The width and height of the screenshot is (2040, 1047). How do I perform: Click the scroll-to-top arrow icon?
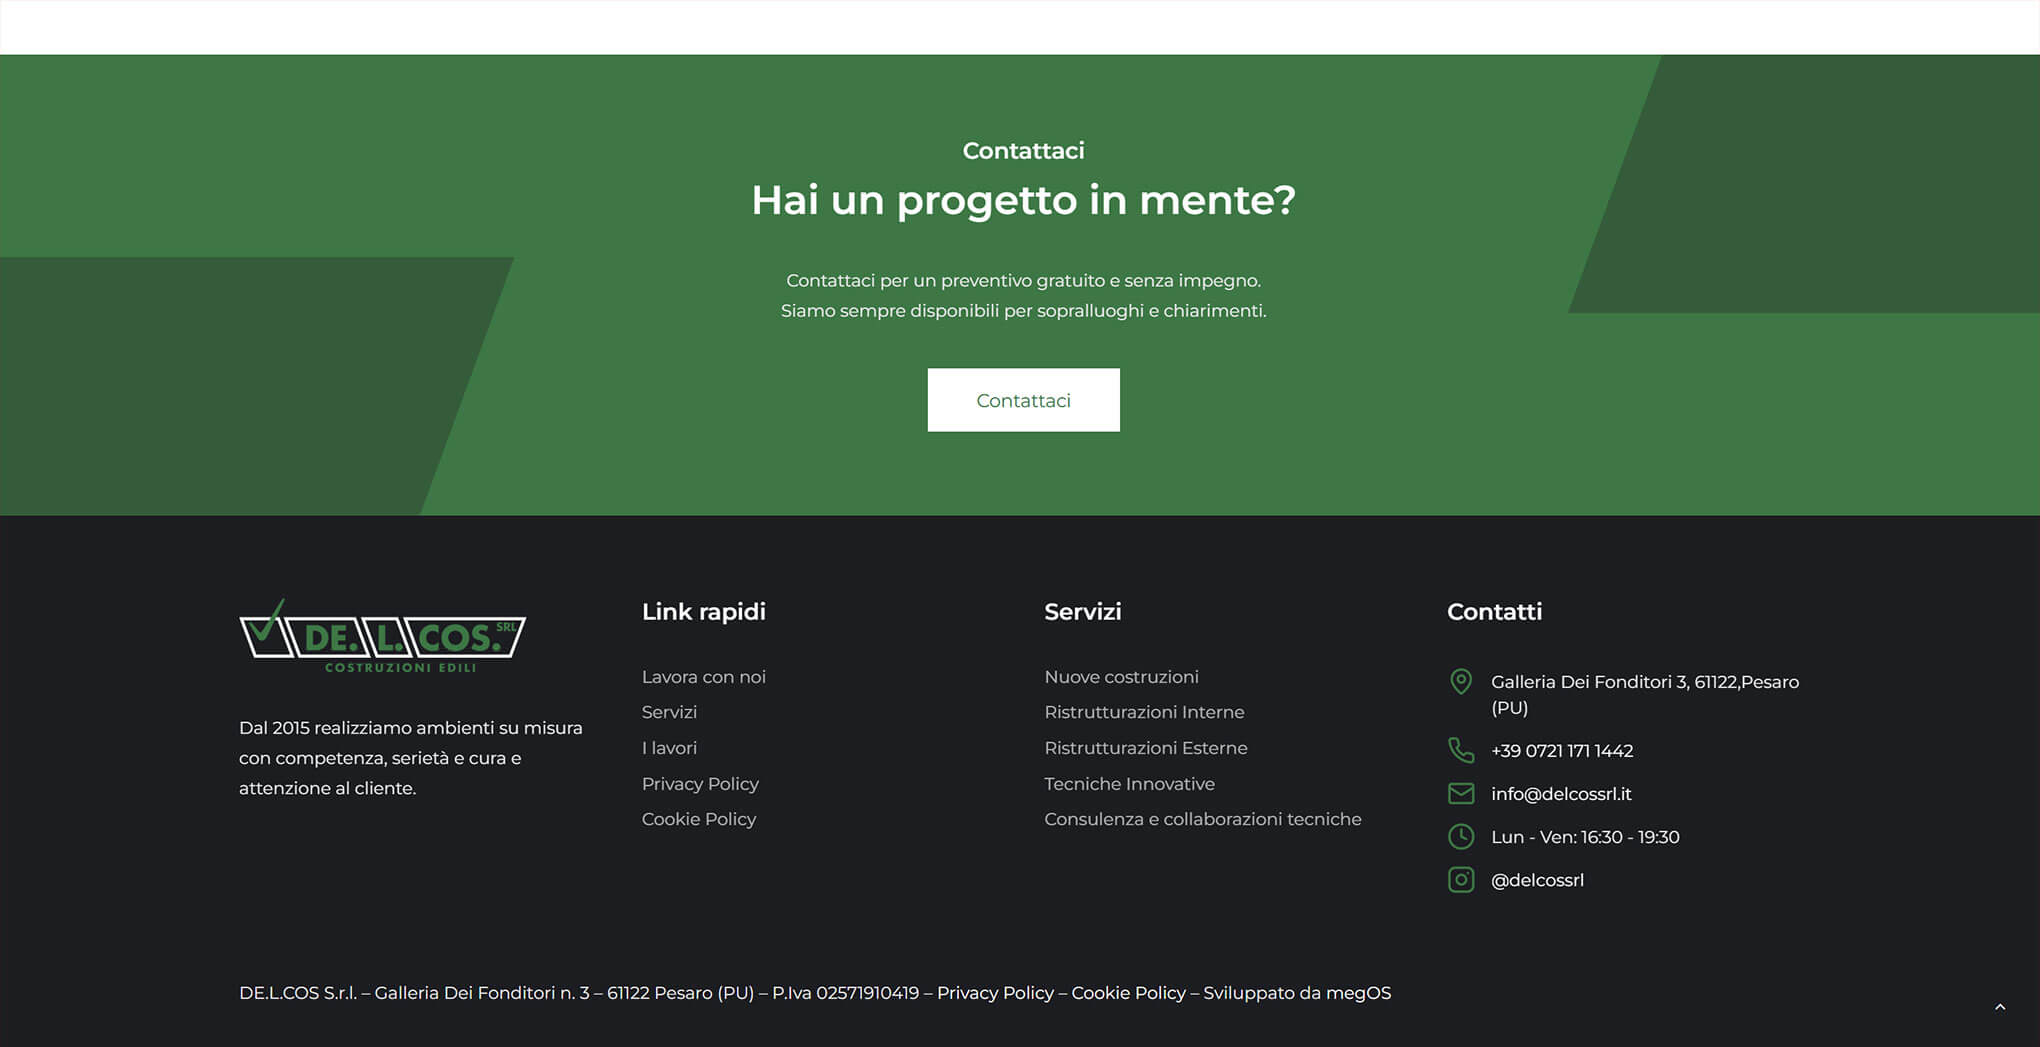(x=1999, y=1007)
